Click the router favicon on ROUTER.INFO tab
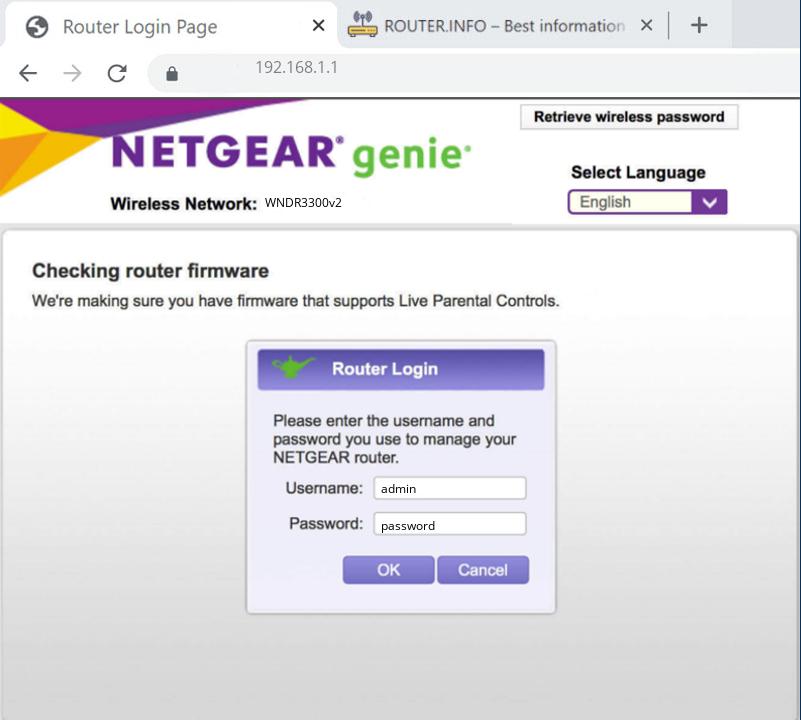This screenshot has height=720, width=801. tap(362, 25)
